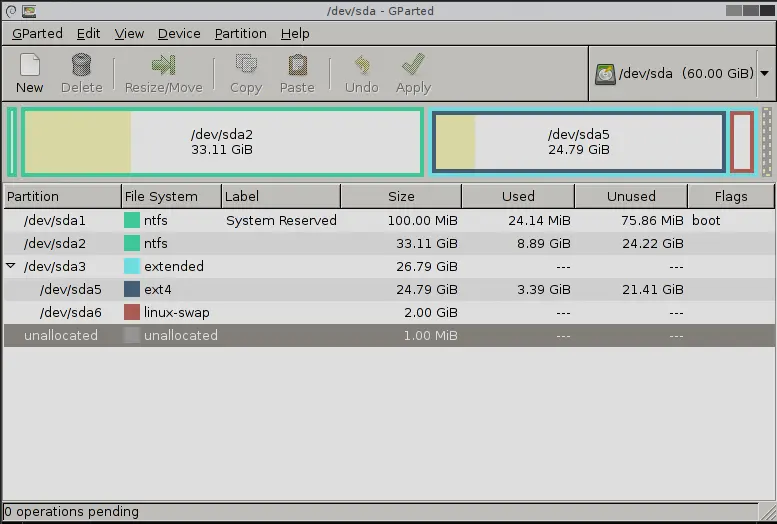Image resolution: width=777 pixels, height=524 pixels.
Task: Select the /dev/sda2 partition row
Action: click(389, 243)
